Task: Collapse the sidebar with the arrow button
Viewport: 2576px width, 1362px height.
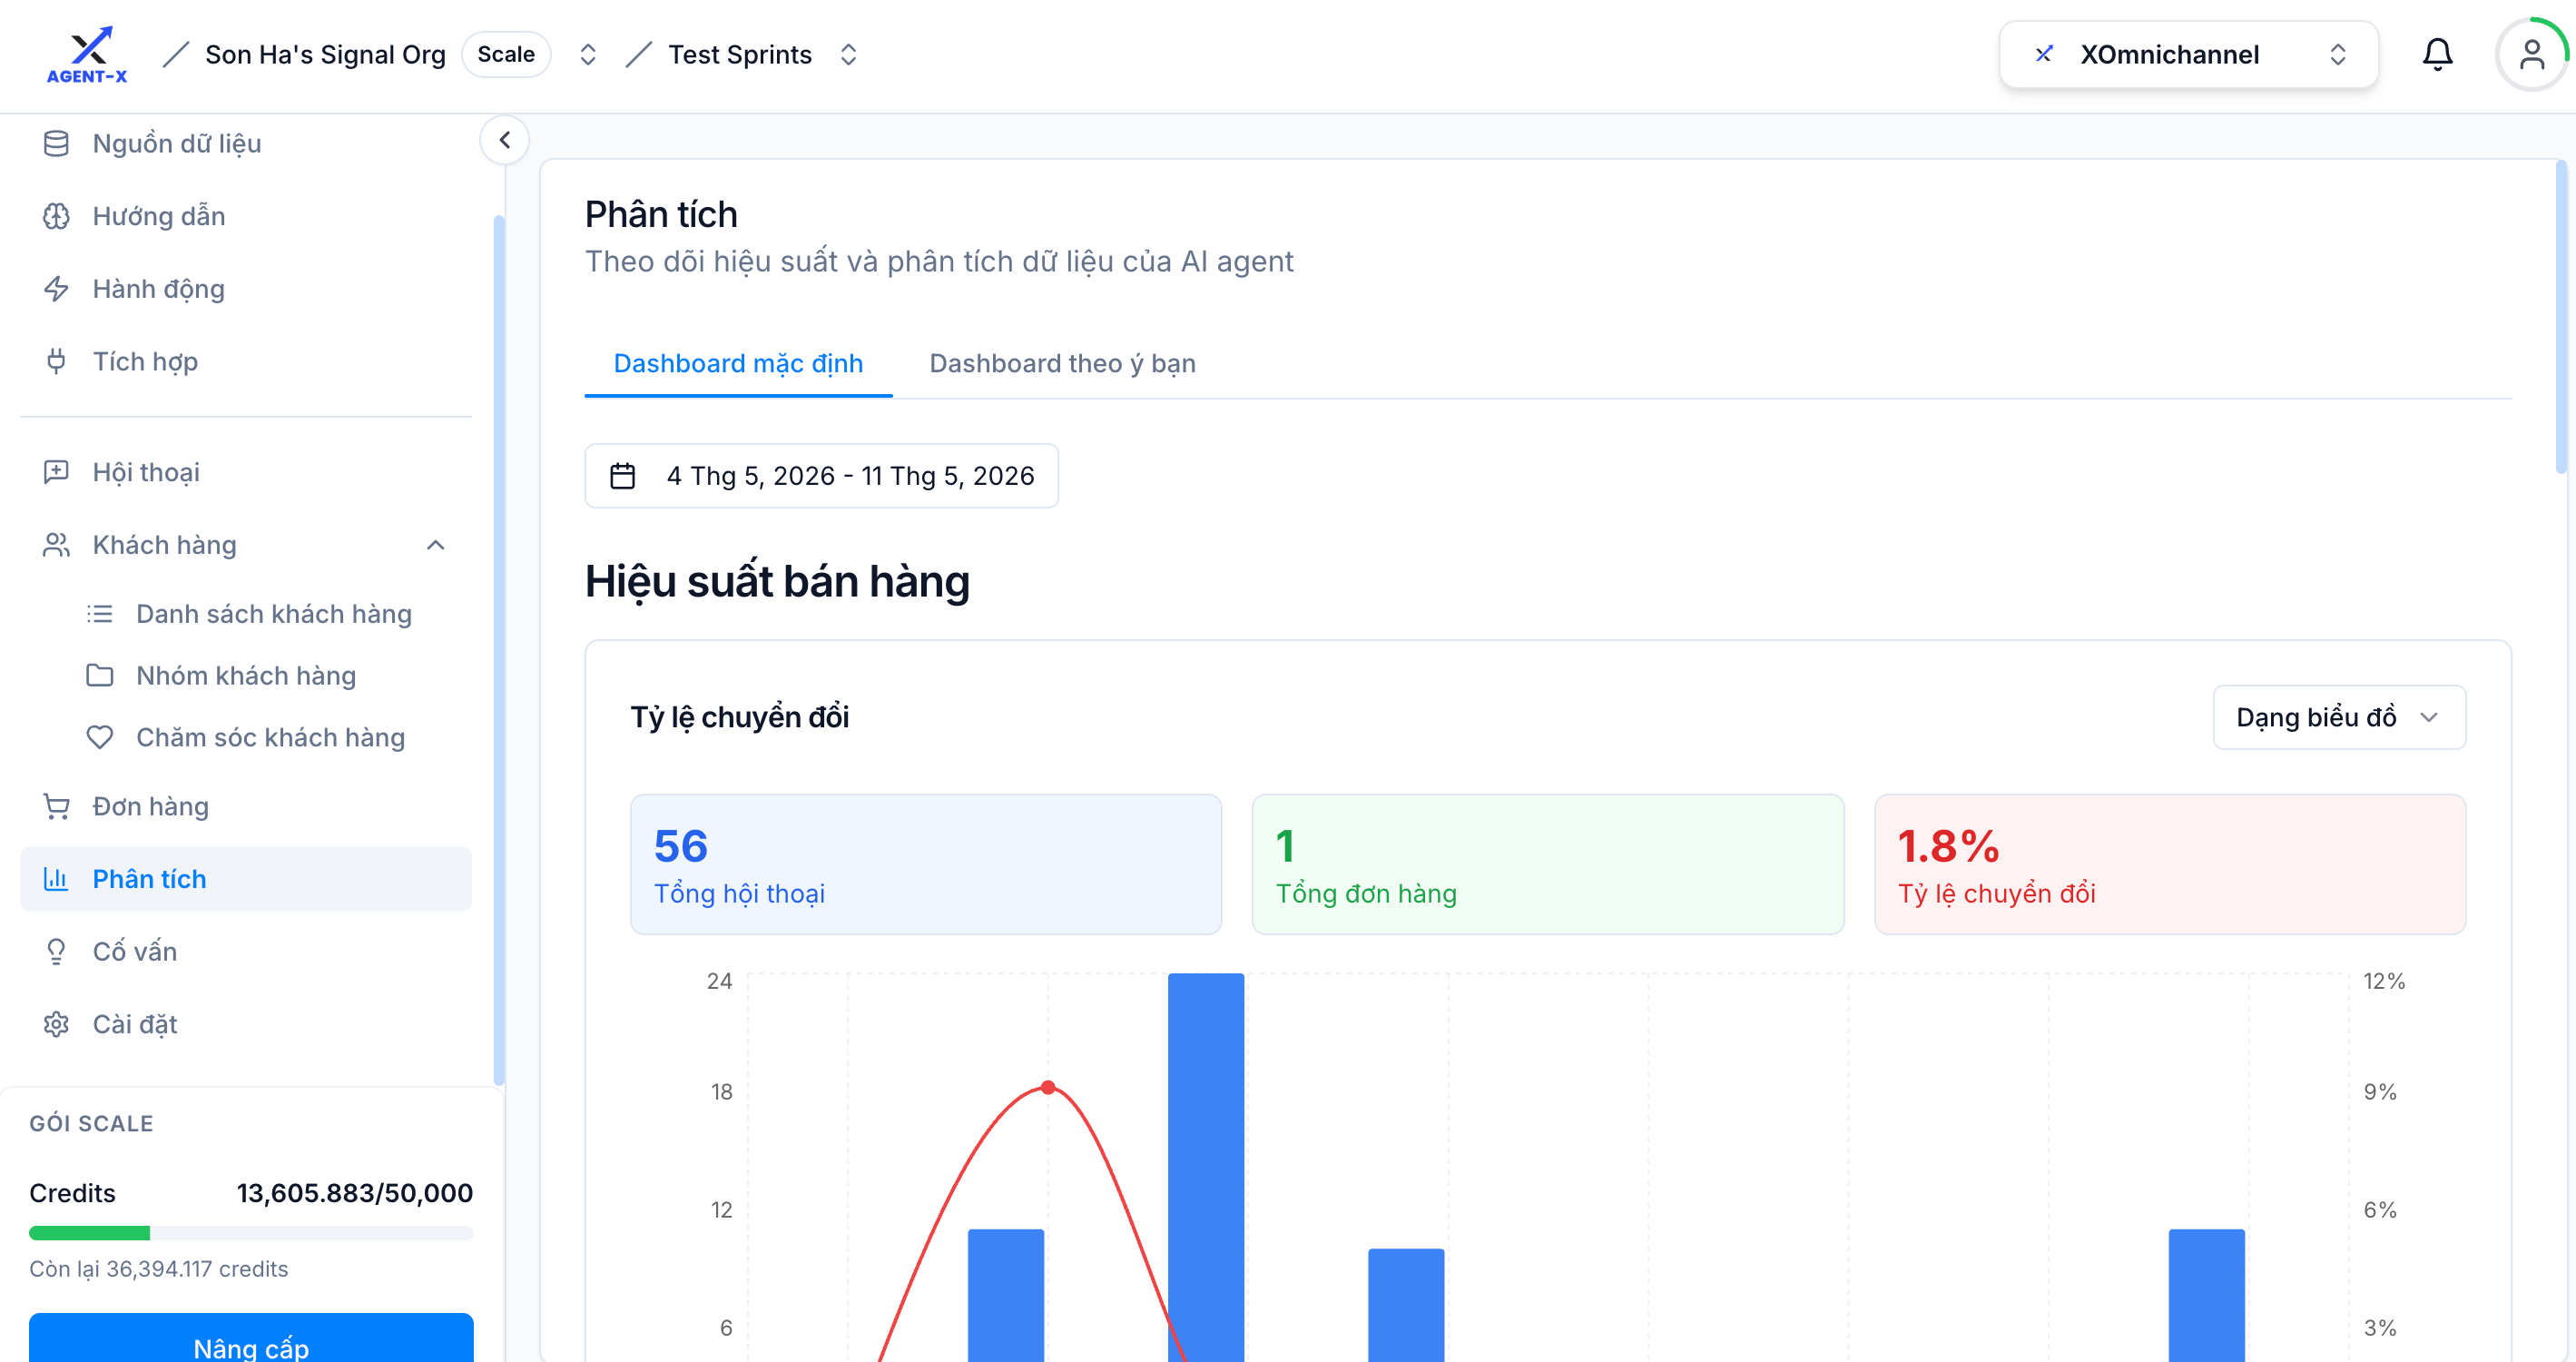Action: (x=504, y=140)
